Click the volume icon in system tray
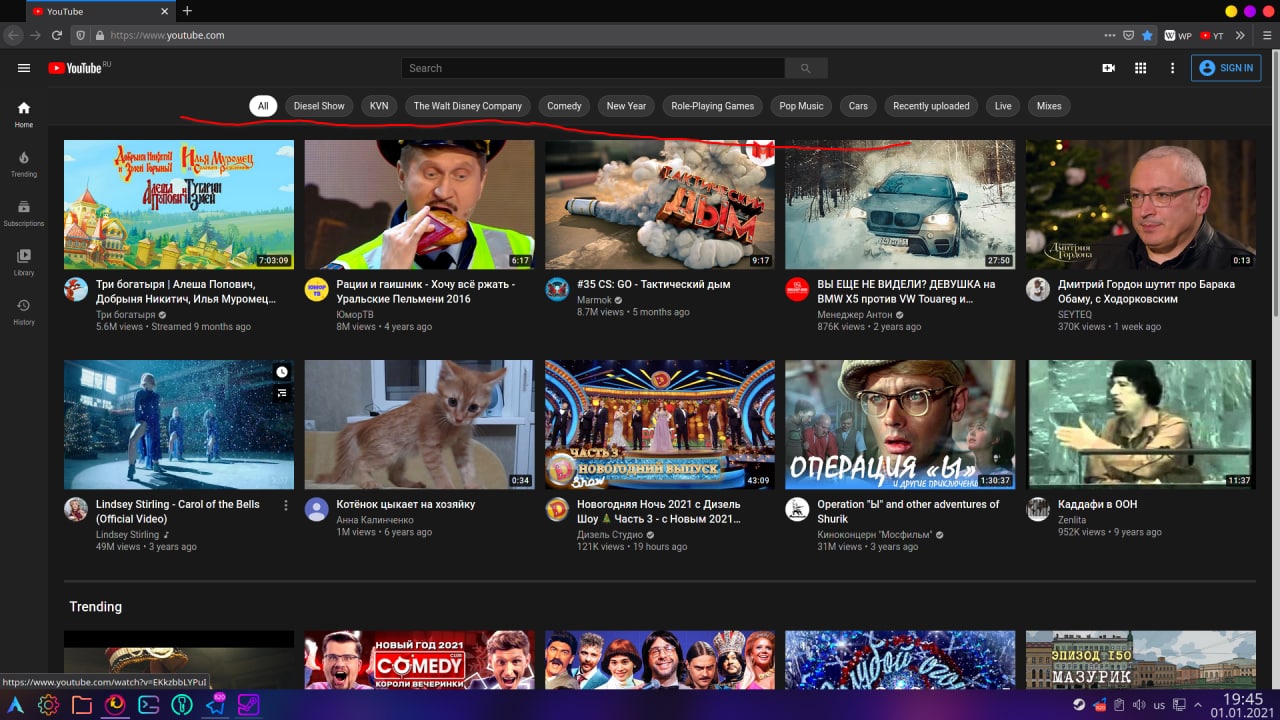The width and height of the screenshot is (1280, 720). click(x=1138, y=705)
